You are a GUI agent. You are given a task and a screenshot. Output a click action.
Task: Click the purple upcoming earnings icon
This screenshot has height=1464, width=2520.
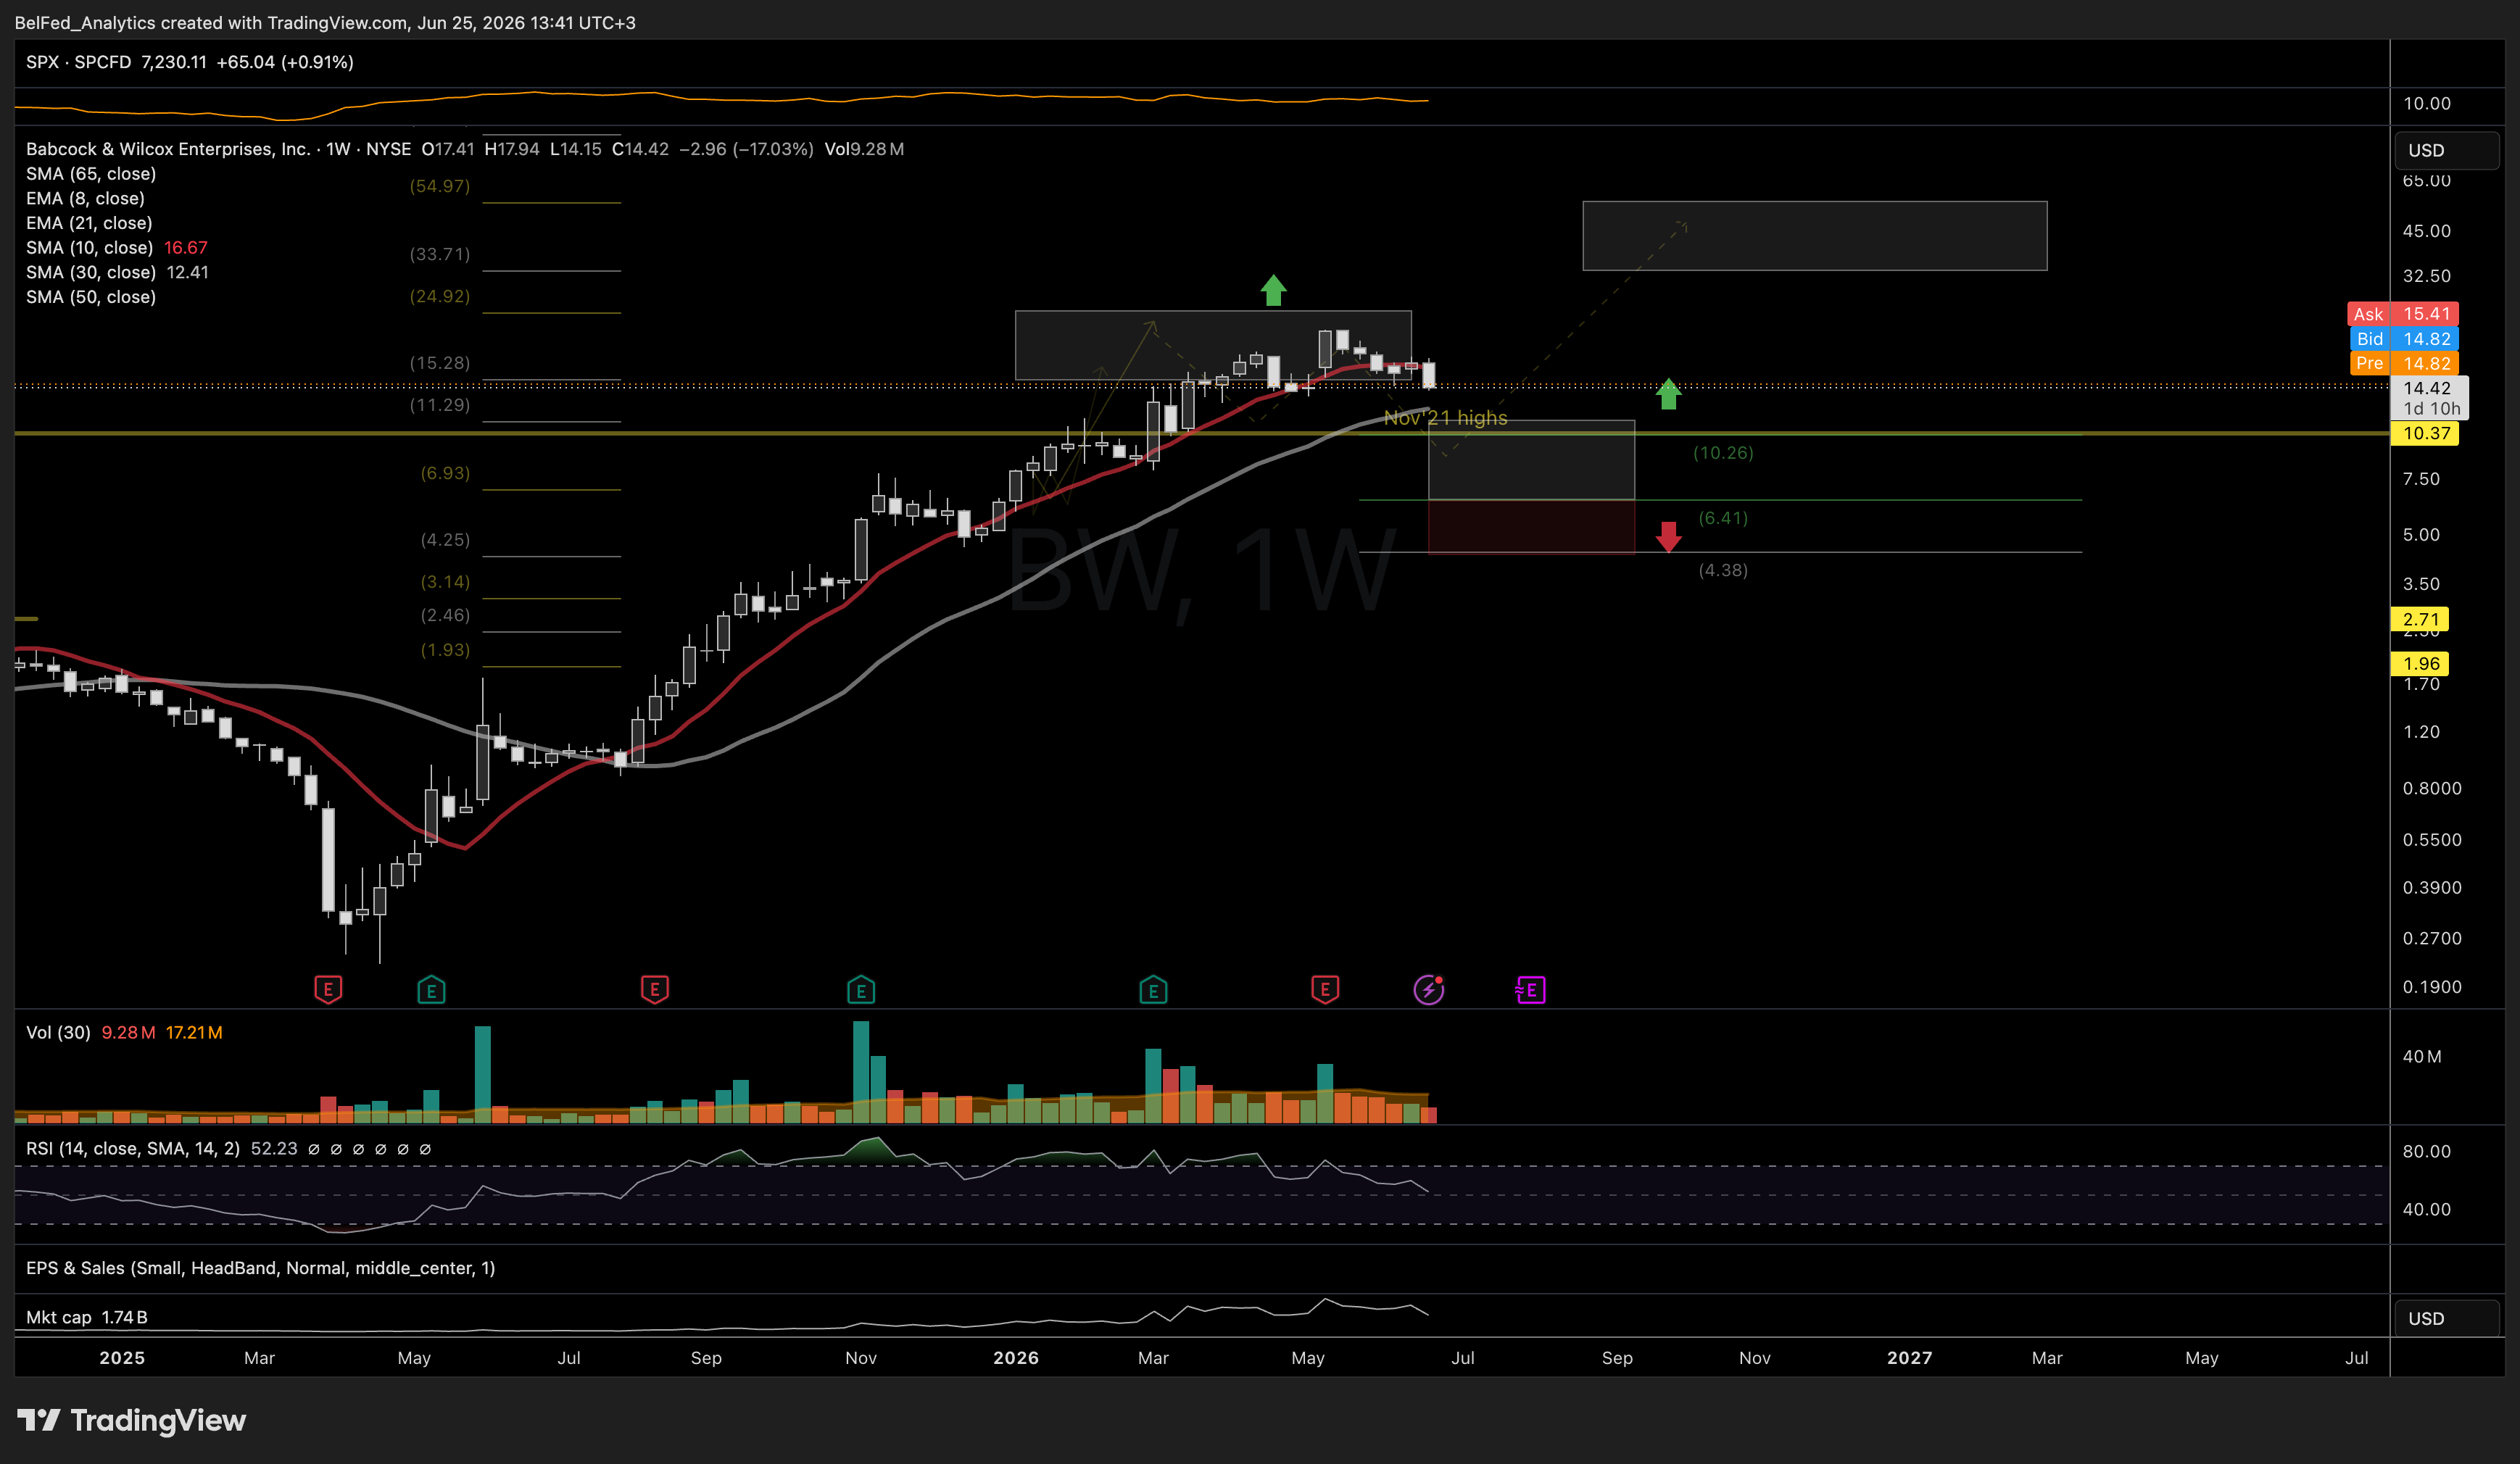[x=1531, y=989]
